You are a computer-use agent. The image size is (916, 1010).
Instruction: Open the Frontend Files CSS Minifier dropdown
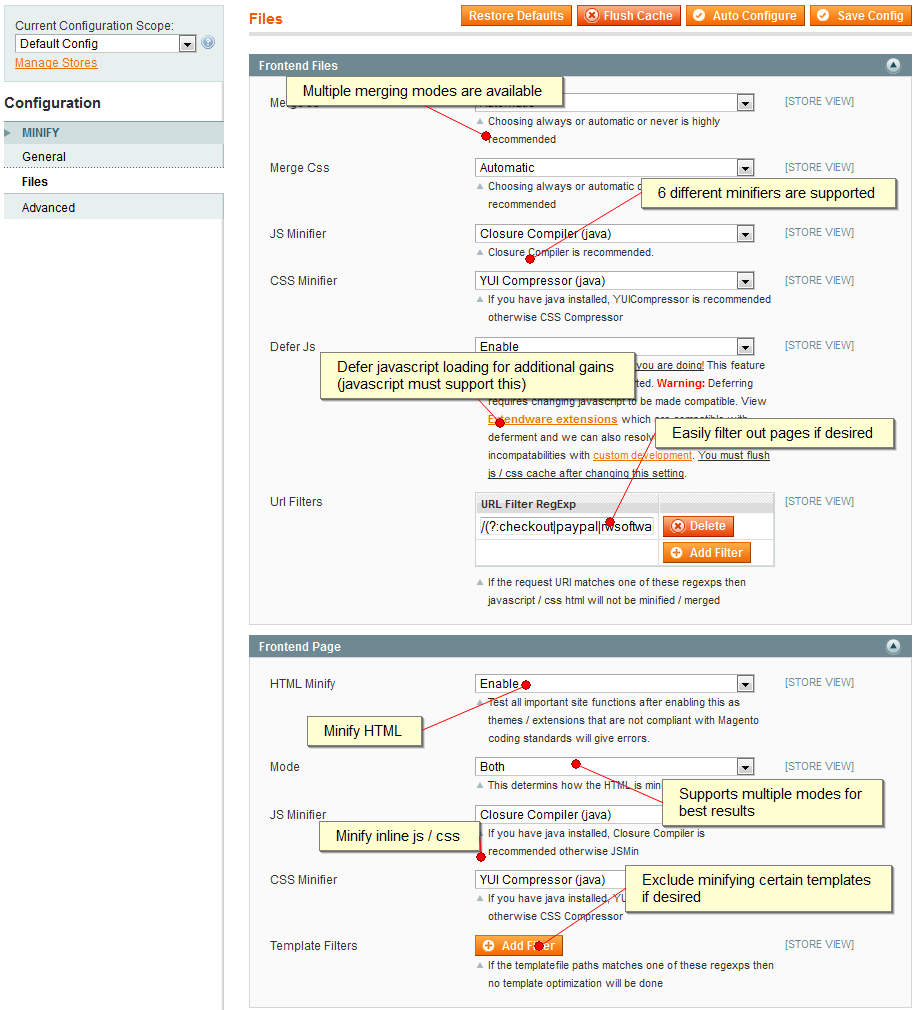[613, 281]
